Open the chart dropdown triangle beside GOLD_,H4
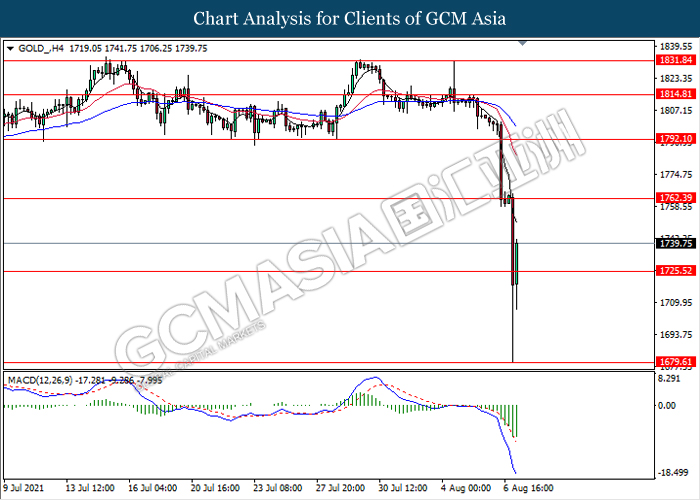 point(10,49)
